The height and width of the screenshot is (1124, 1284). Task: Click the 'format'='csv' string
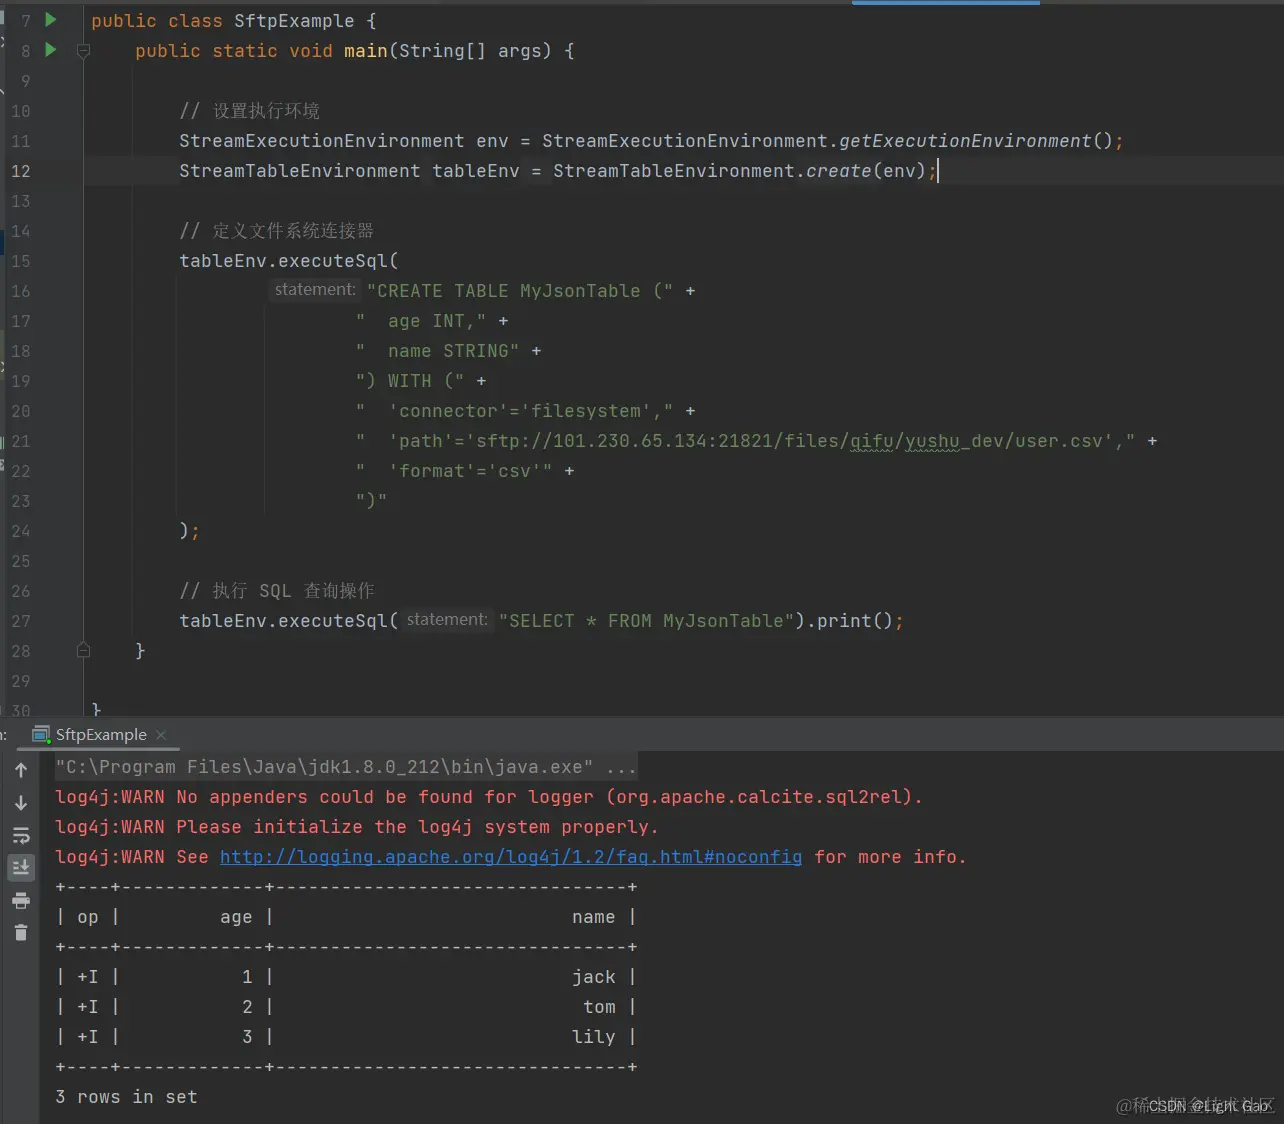click(470, 471)
